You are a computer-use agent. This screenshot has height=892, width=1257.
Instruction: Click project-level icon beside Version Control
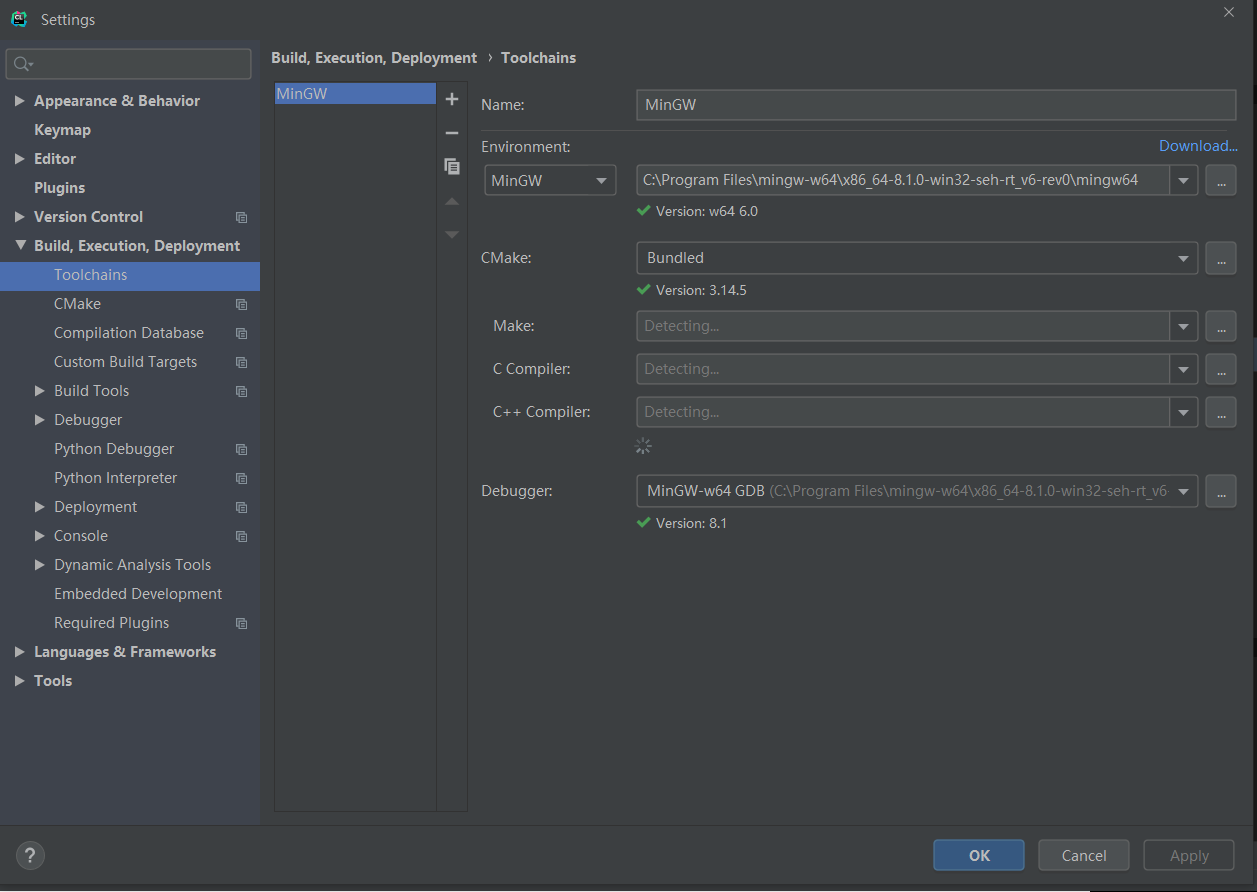click(241, 217)
